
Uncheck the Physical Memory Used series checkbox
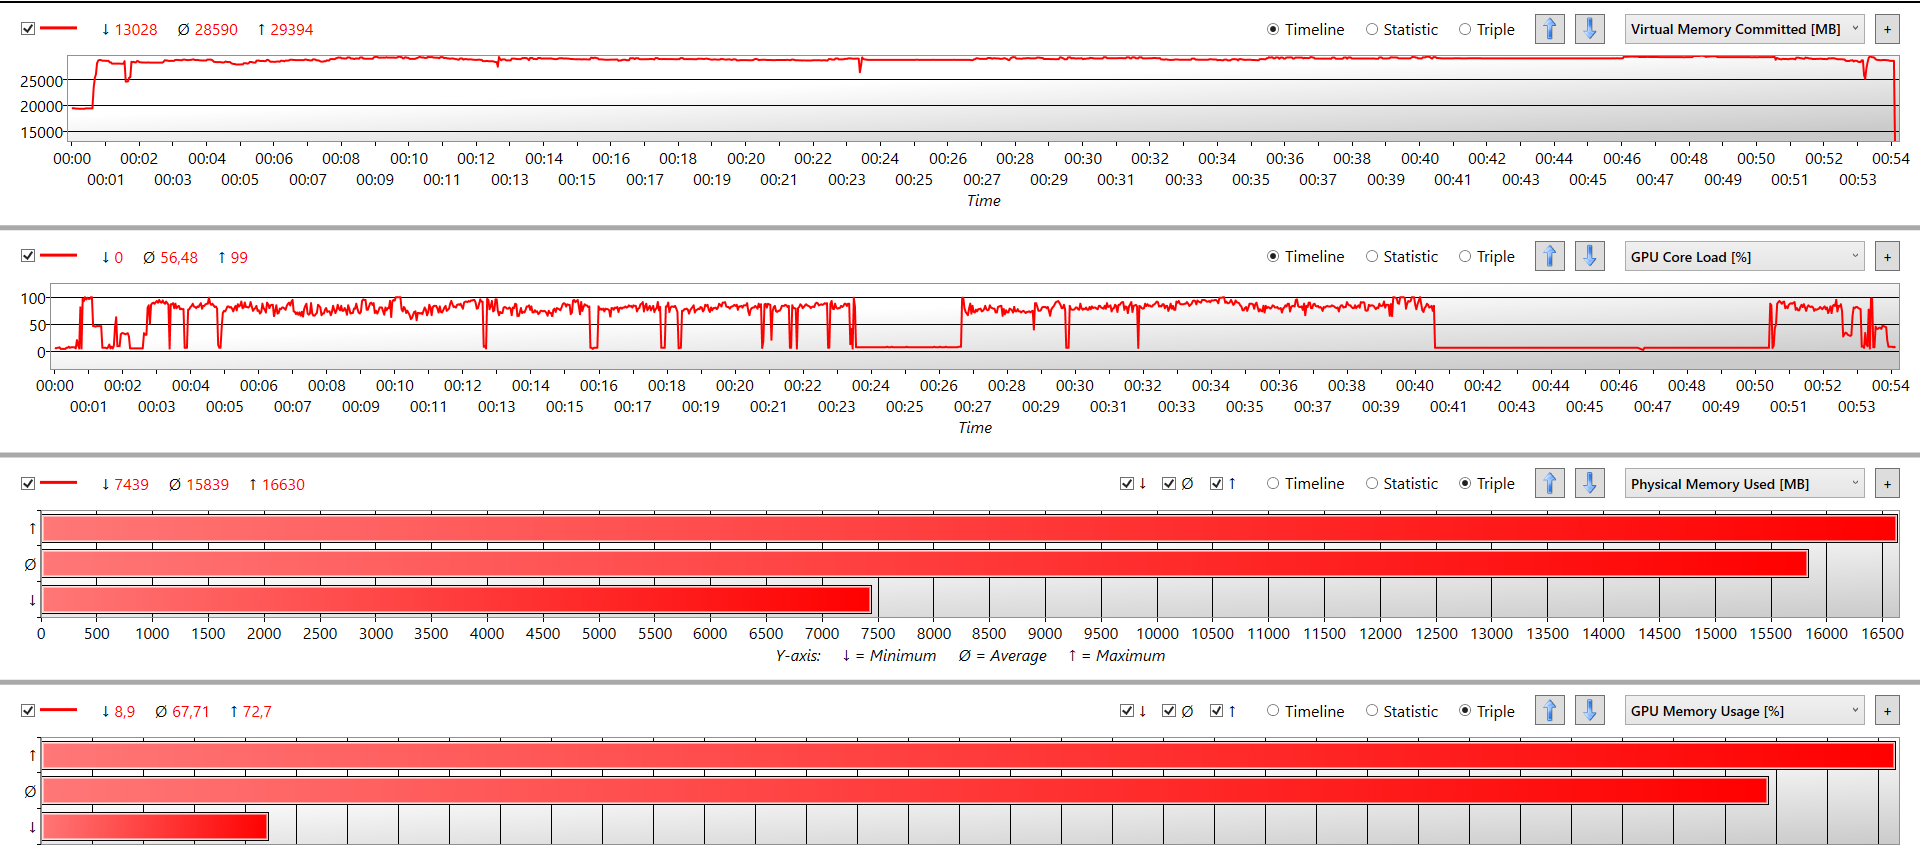tap(28, 484)
